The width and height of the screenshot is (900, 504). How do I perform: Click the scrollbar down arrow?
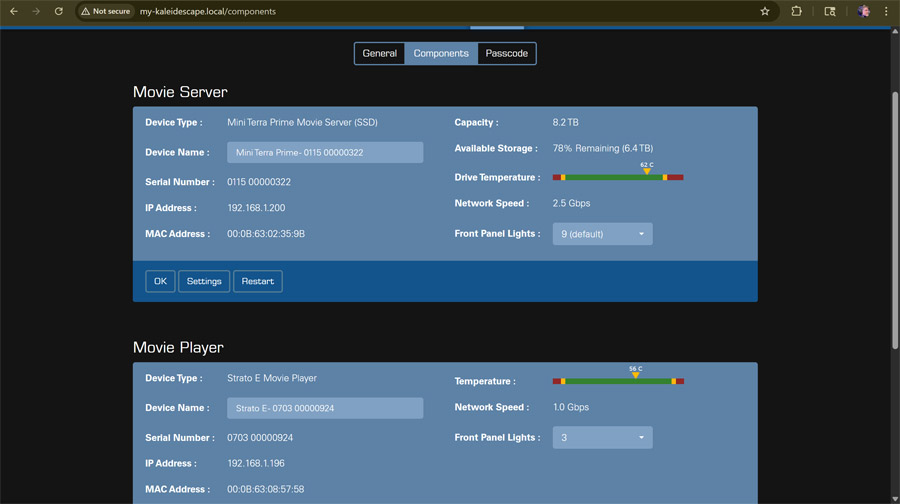(895, 498)
